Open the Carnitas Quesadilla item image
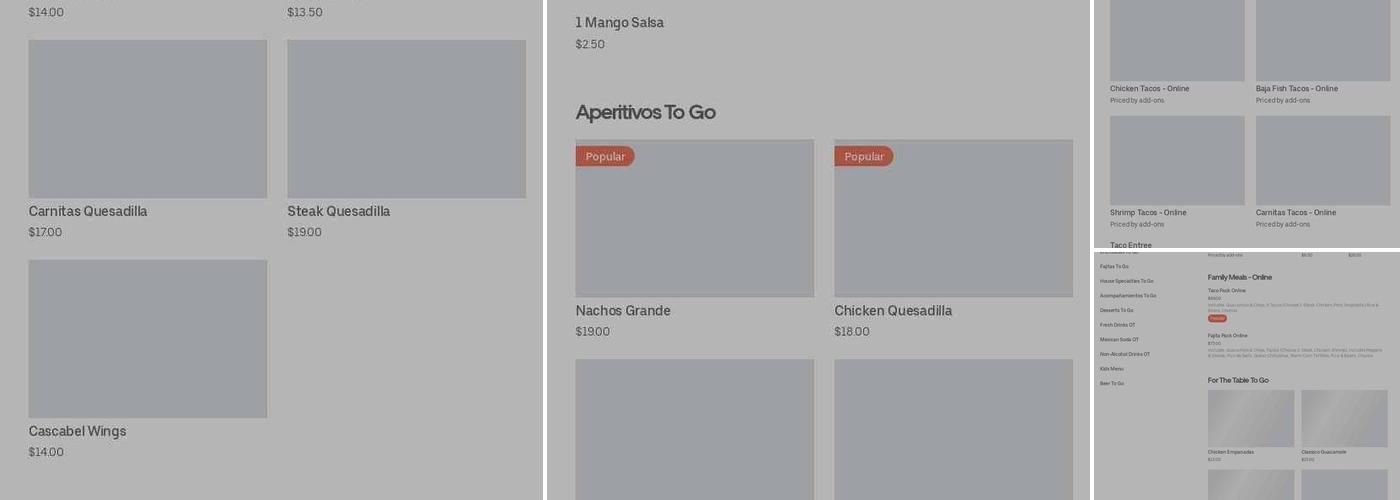Viewport: 1400px width, 500px height. coord(147,119)
